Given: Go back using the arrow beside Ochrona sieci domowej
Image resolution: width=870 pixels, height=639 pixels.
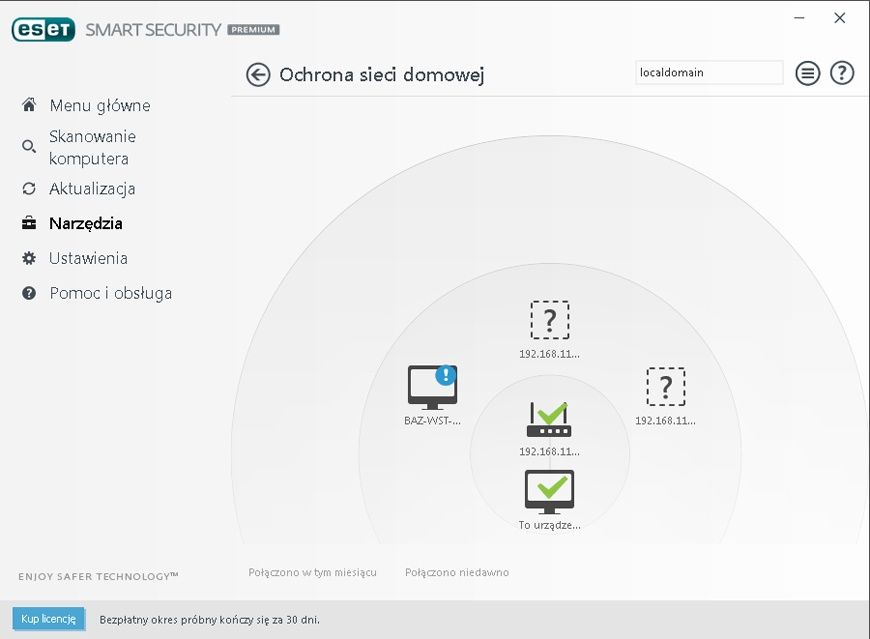Looking at the screenshot, I should [258, 75].
